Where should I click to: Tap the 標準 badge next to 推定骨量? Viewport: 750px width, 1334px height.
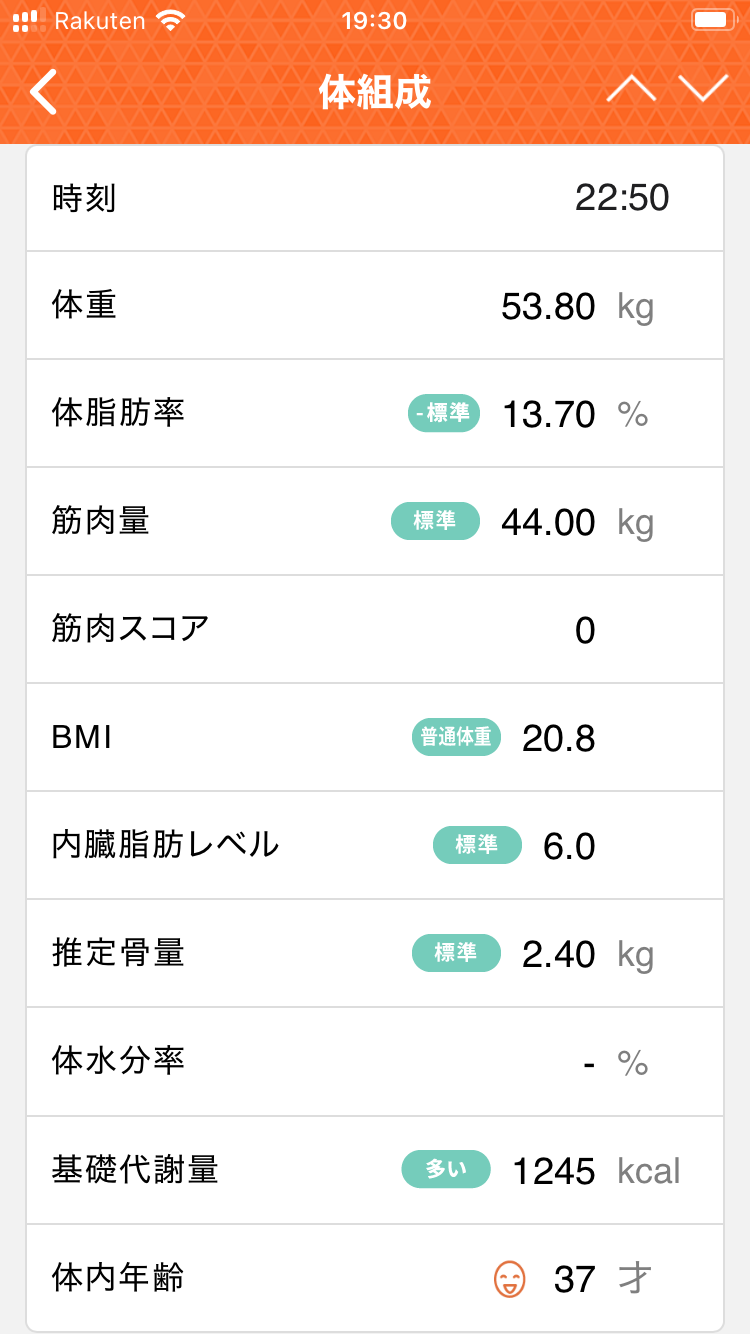456,953
